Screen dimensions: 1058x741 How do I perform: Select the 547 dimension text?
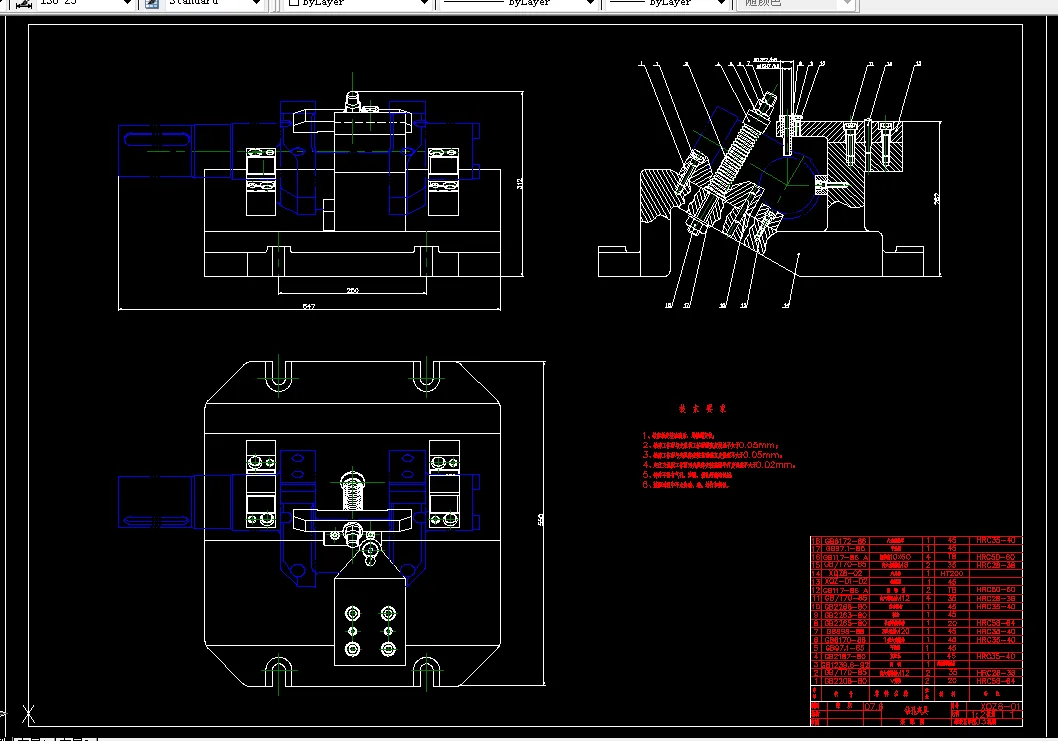308,306
